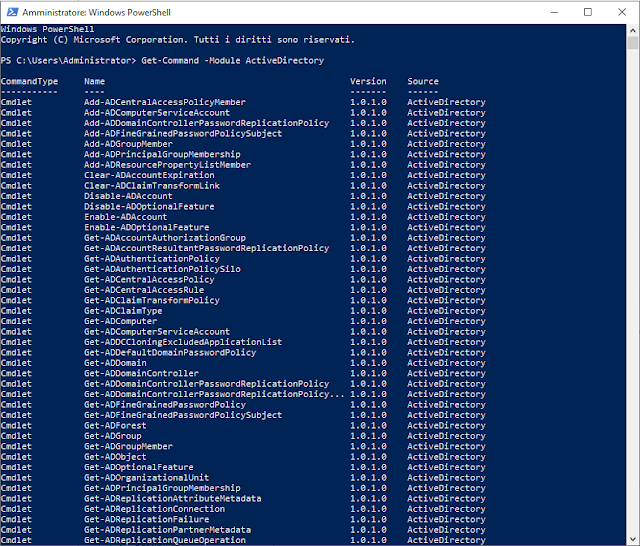Click the window title text 'Amministratore: Windows PowerShell'
640x546 pixels.
96,13
